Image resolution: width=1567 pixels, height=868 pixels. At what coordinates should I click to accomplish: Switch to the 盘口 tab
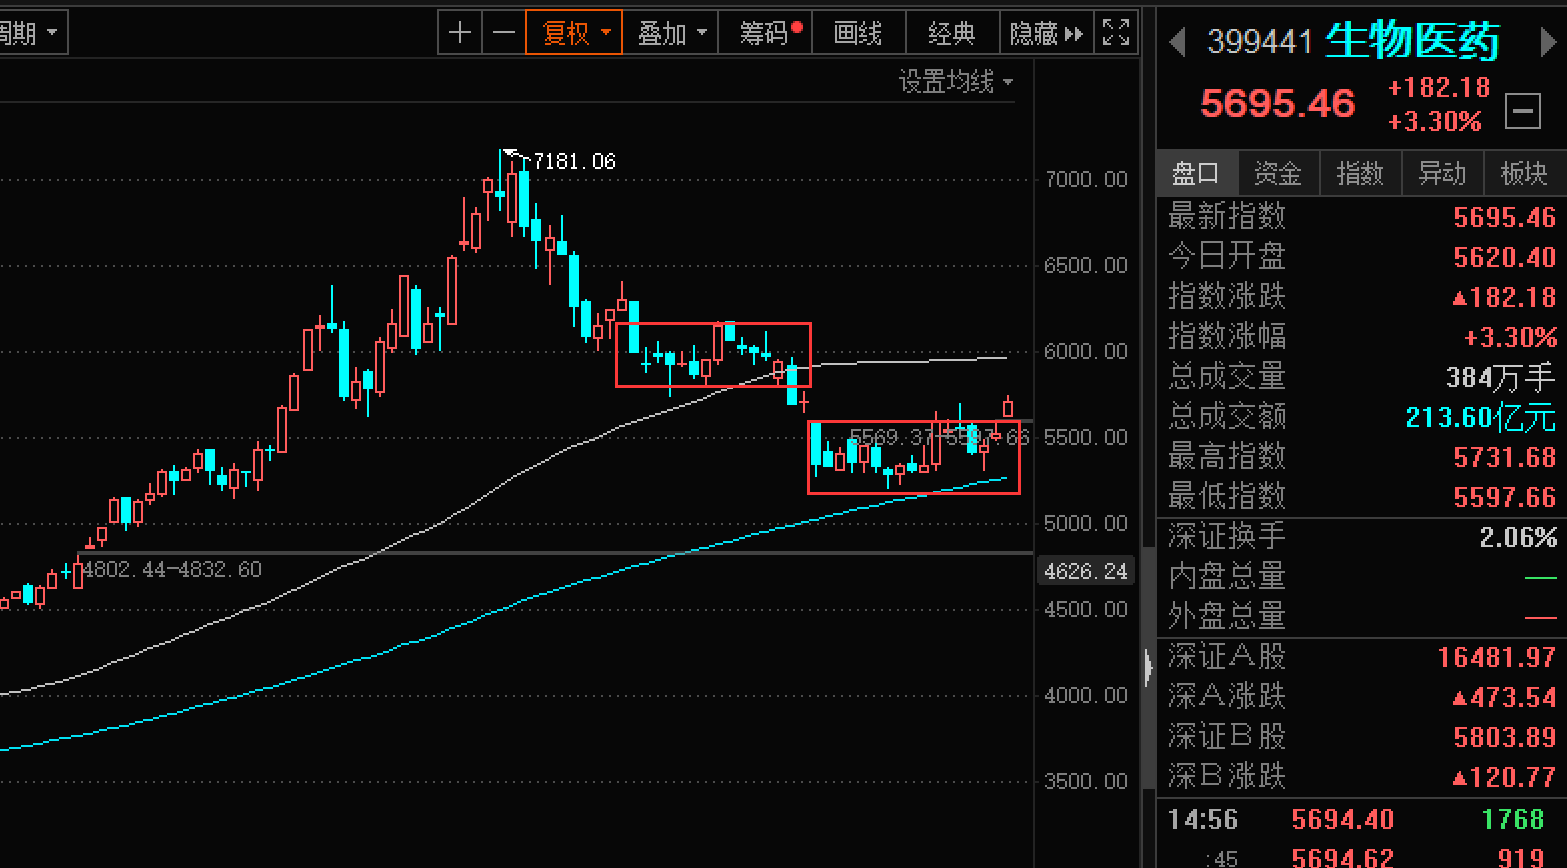pyautogui.click(x=1197, y=174)
